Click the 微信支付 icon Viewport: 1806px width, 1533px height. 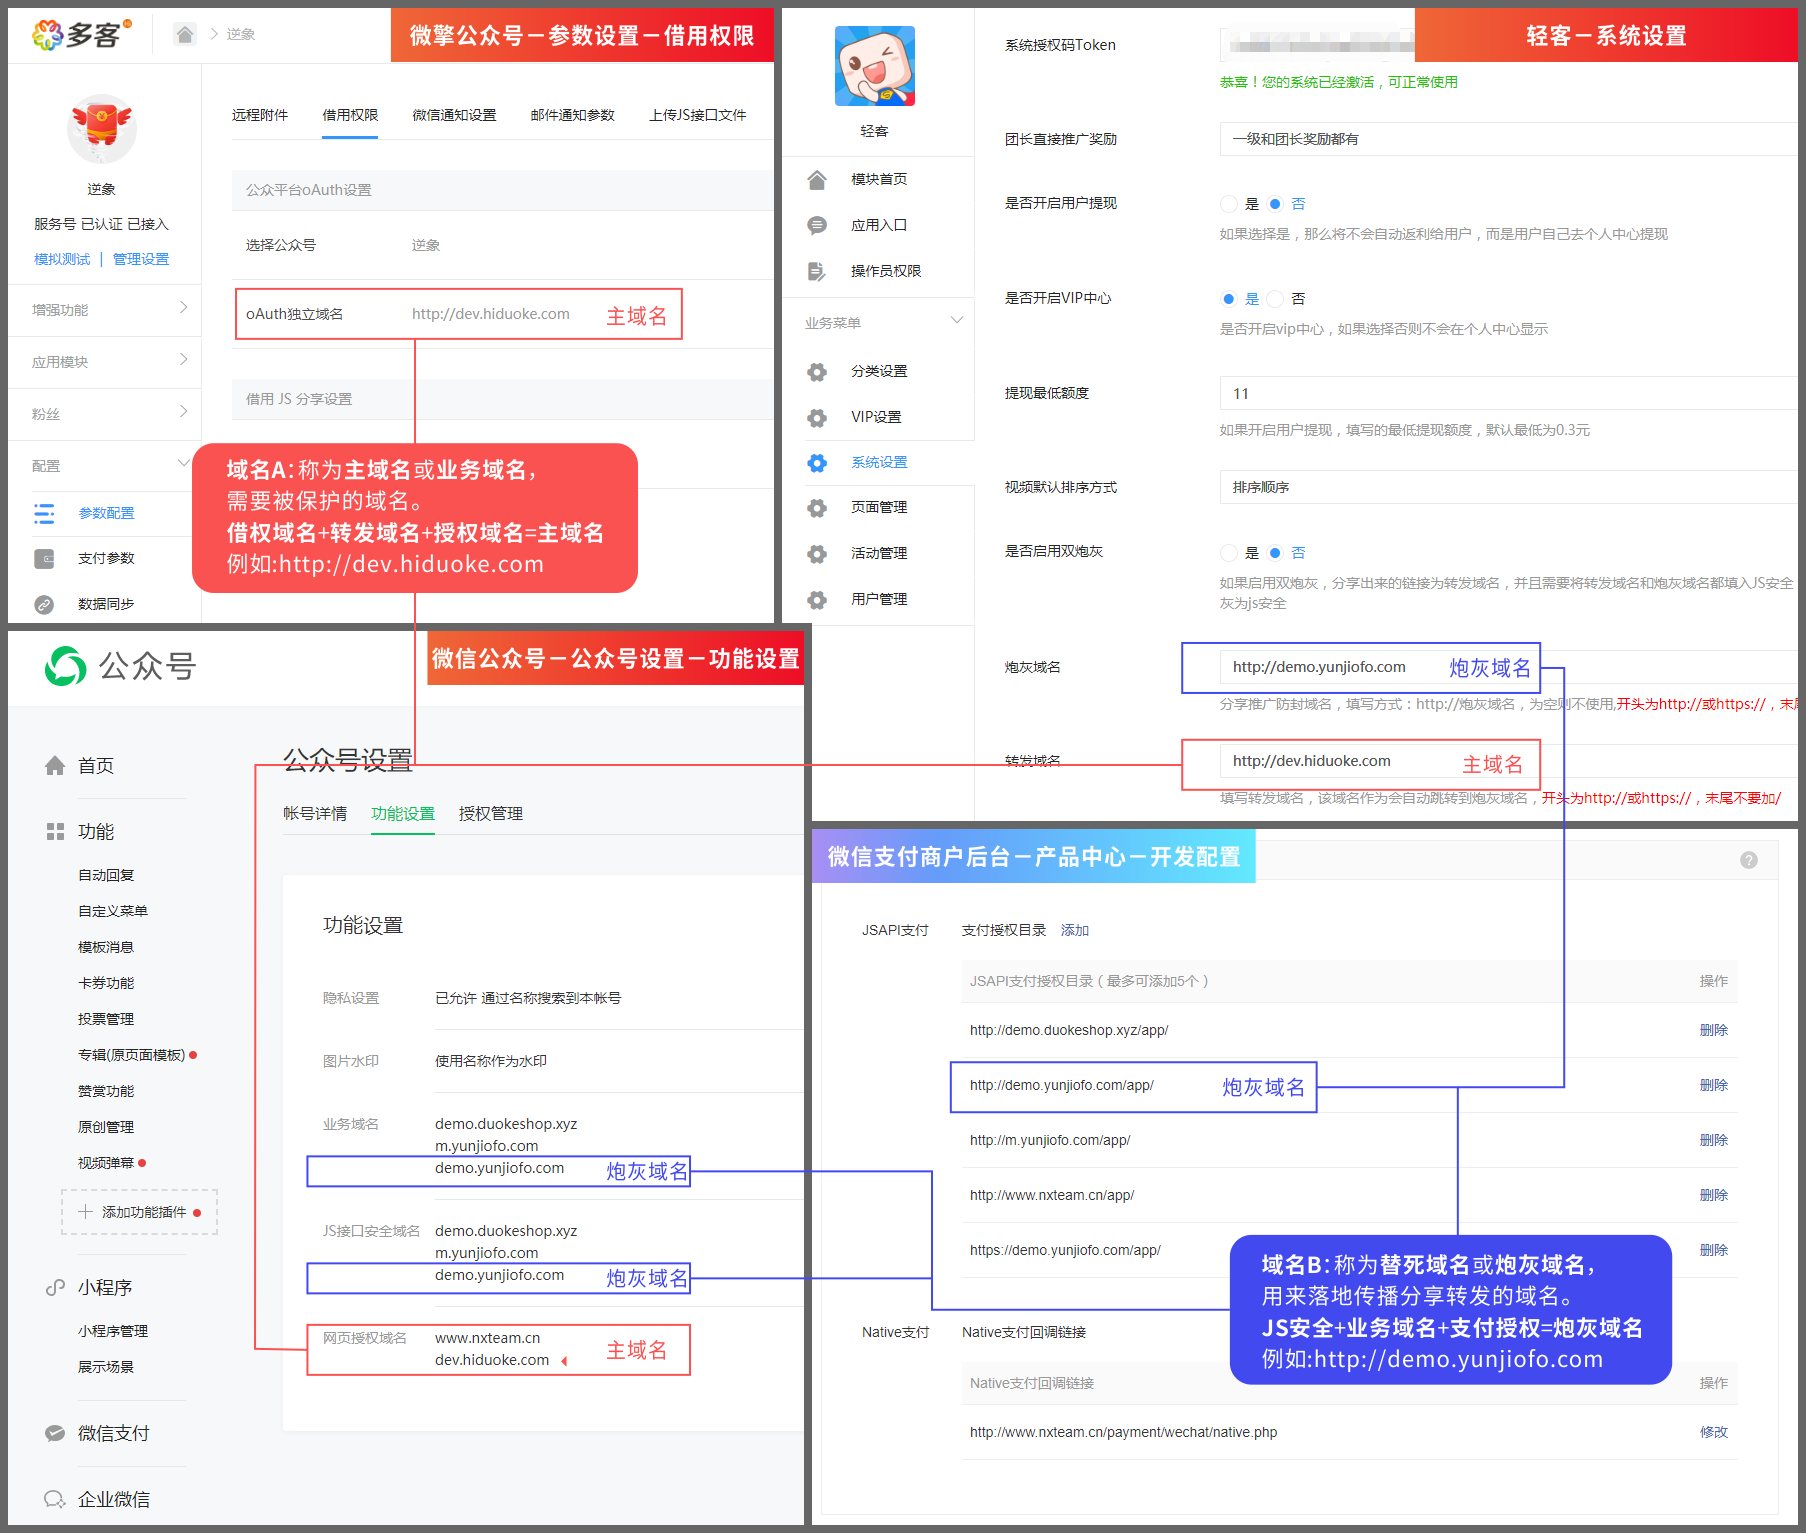[55, 1434]
